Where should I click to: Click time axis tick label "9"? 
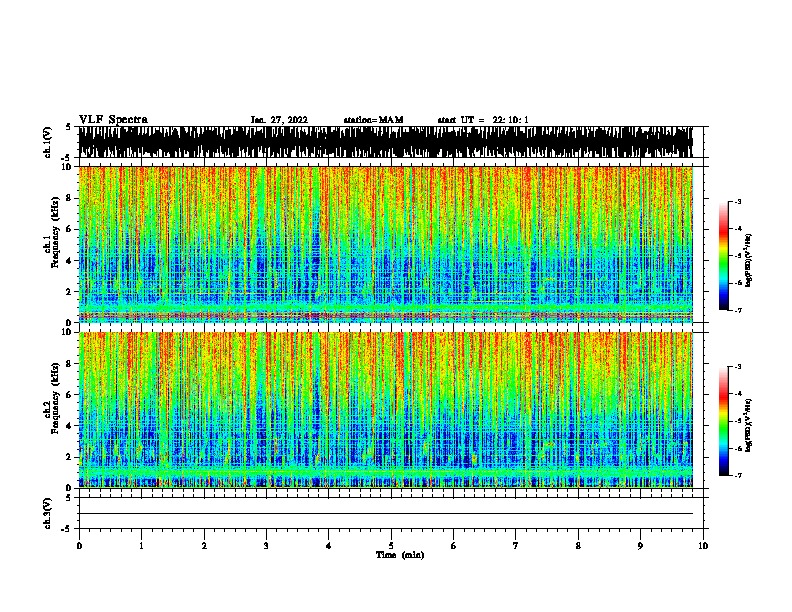click(x=640, y=546)
